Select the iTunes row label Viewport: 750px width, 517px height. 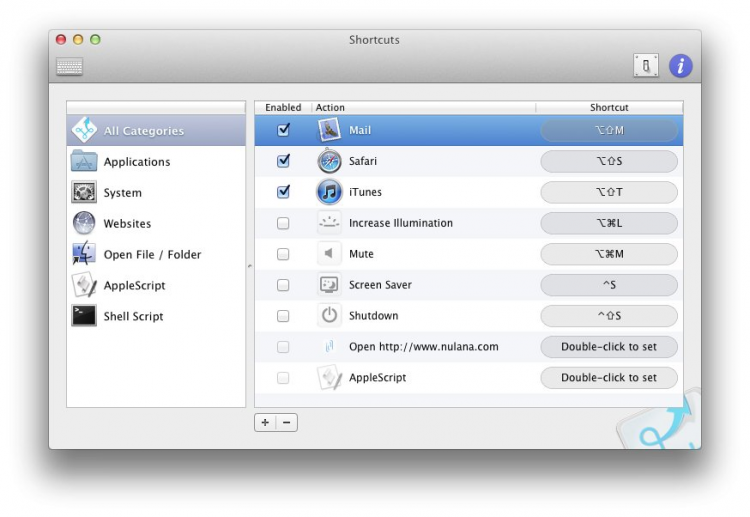(x=365, y=192)
